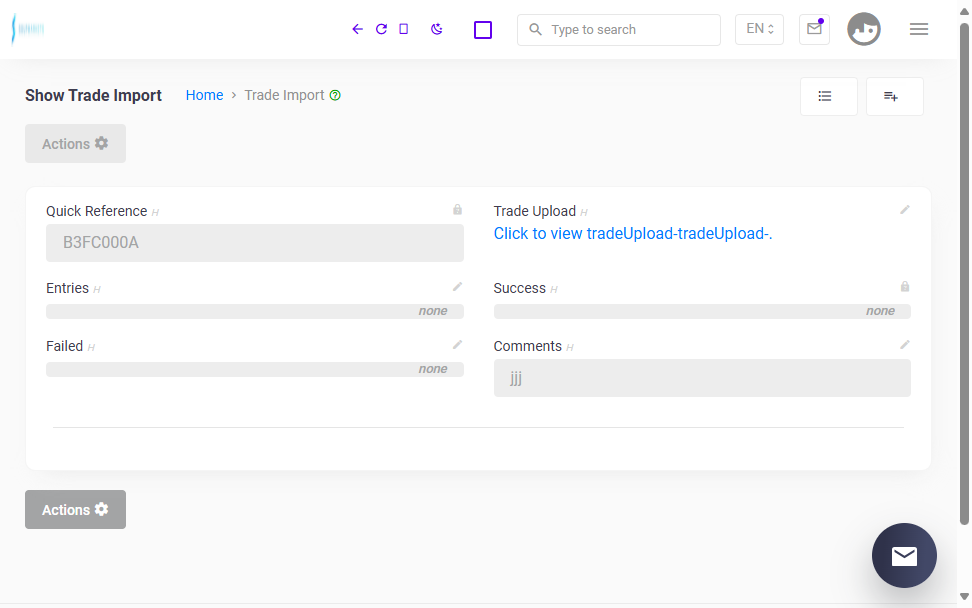Click the Success lock icon
This screenshot has height=608, width=972.
[905, 287]
